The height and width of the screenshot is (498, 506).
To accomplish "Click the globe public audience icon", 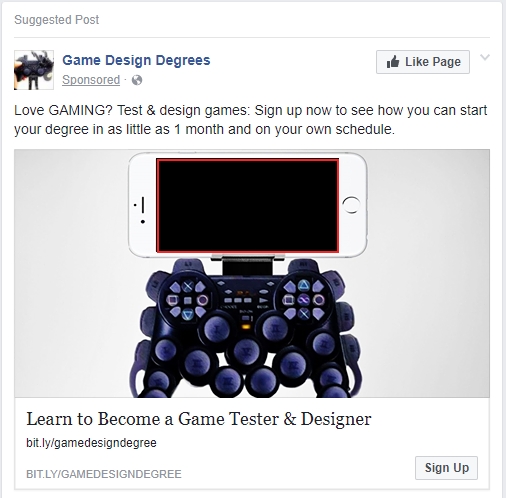I will 137,80.
